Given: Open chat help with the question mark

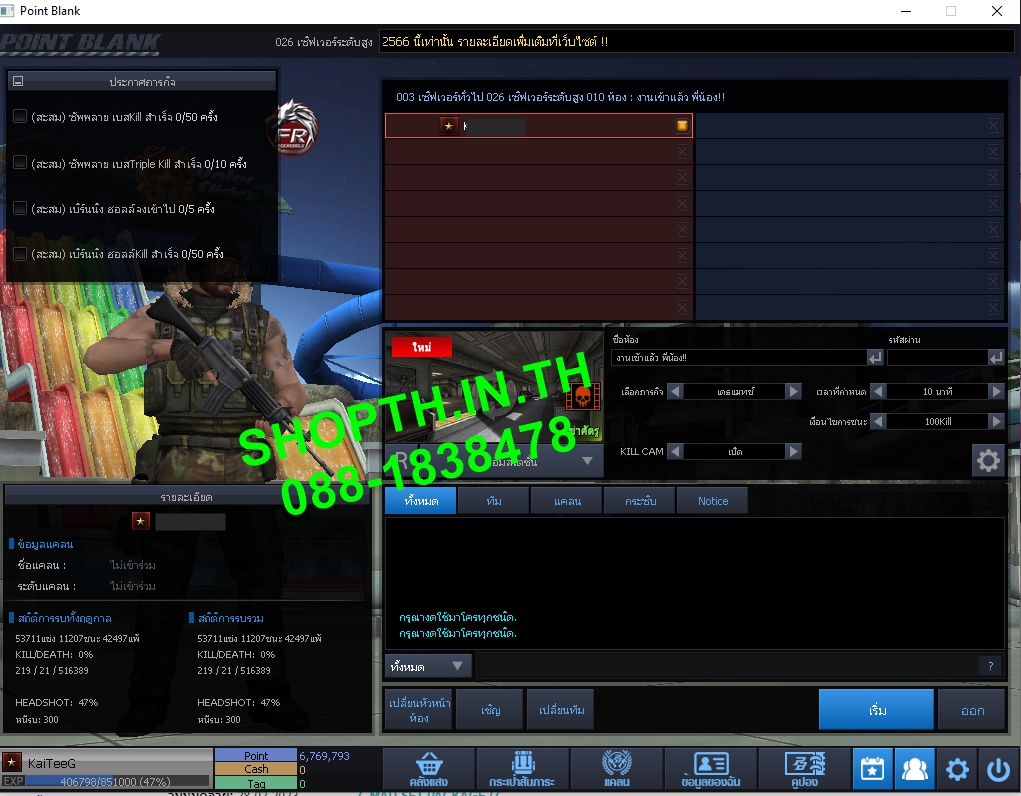Looking at the screenshot, I should coord(990,666).
